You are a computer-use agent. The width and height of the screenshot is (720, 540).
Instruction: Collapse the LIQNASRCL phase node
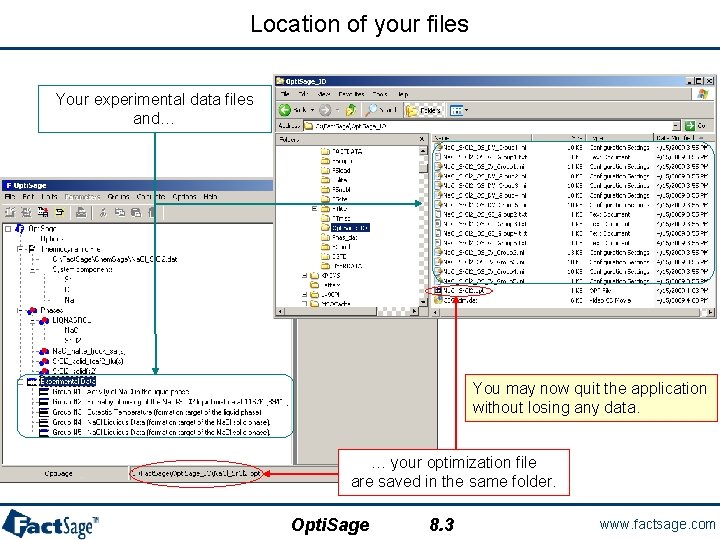32,321
